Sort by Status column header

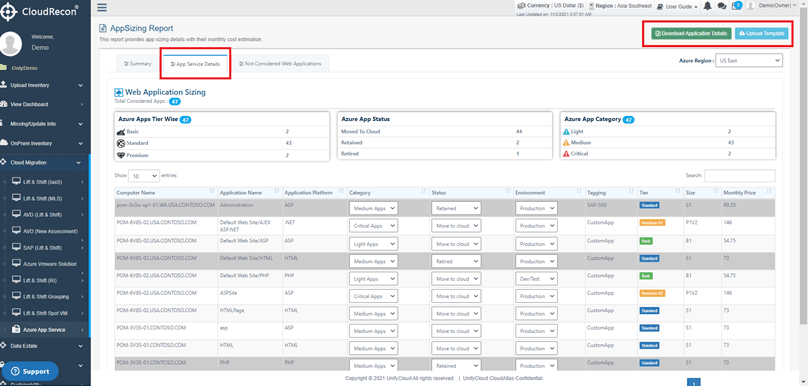point(471,192)
